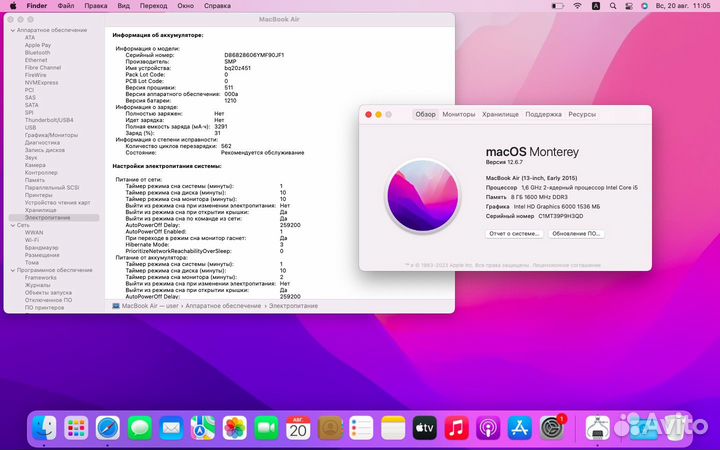Select Журналы in the sidebar
This screenshot has width=720, height=450.
coord(38,285)
